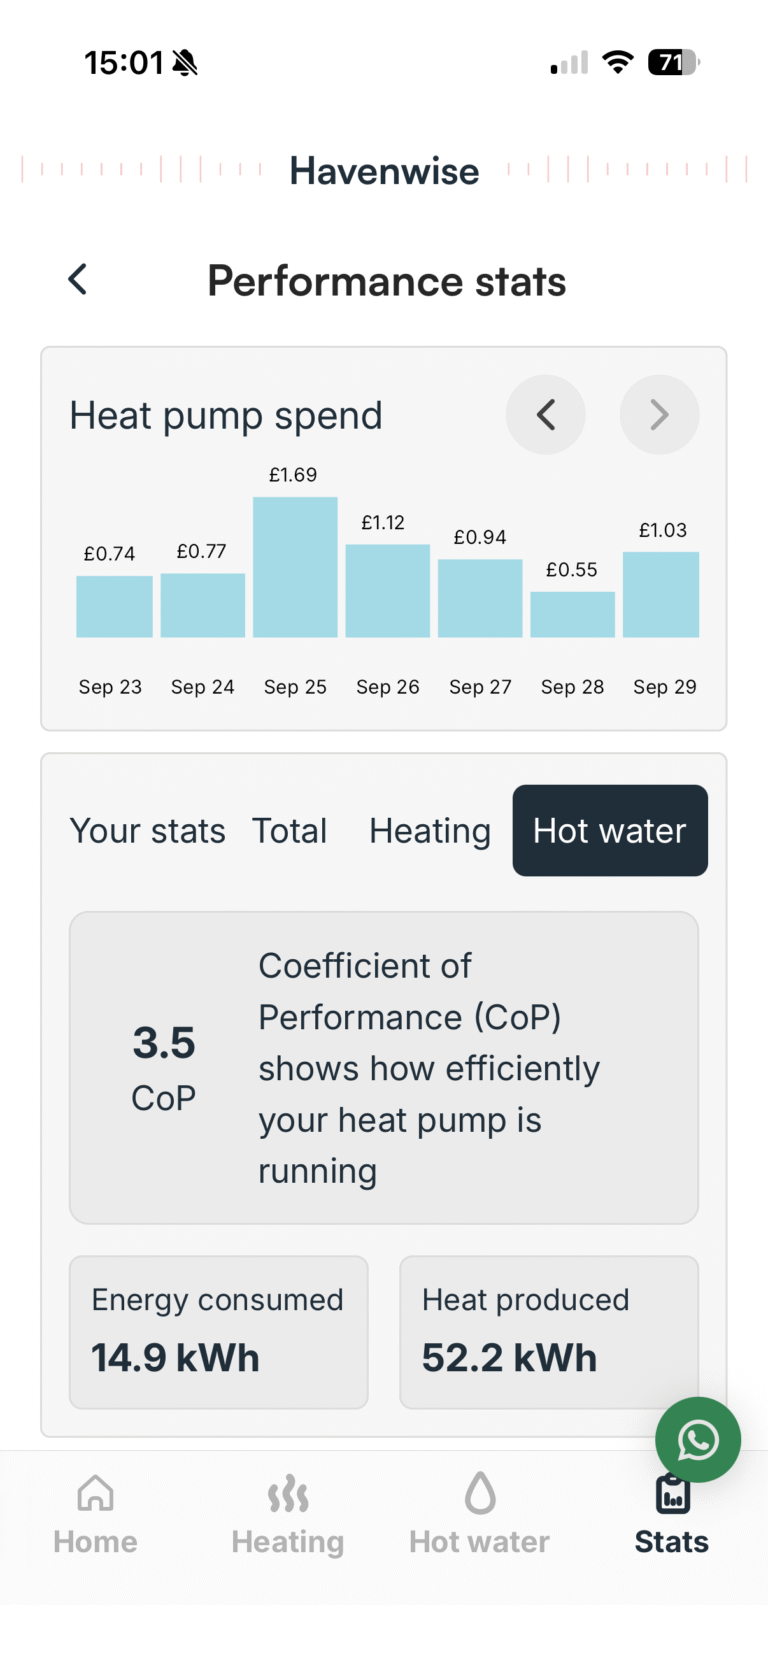Switch to the Total stats tab
Screen dimensions: 768x1670
point(289,831)
